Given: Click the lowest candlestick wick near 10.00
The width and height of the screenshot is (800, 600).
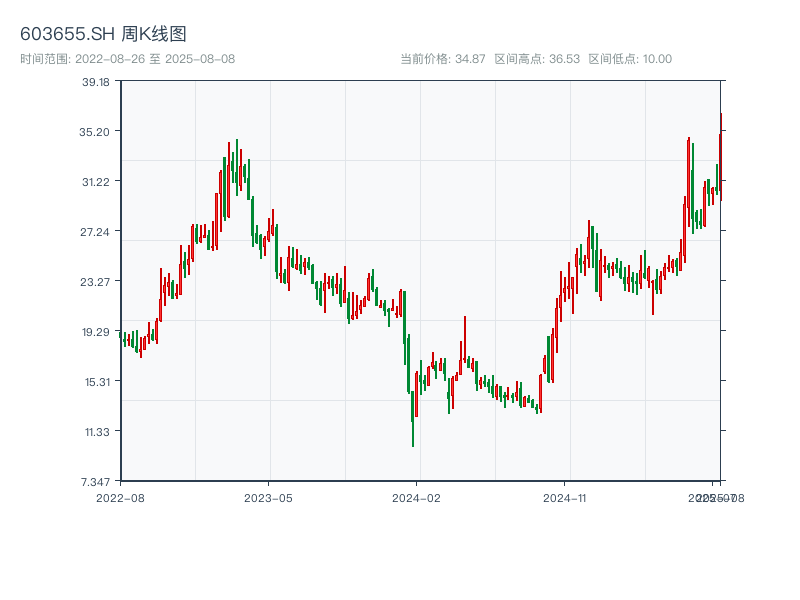Looking at the screenshot, I should [x=413, y=440].
